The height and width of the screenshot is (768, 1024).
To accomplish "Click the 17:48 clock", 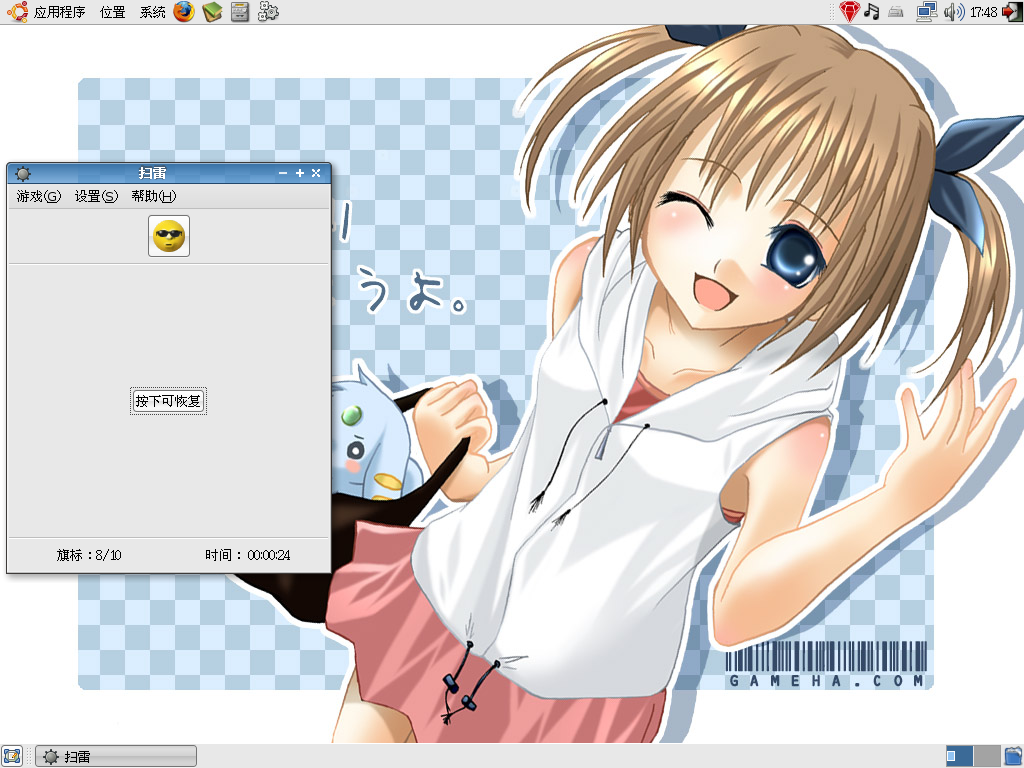I will [984, 12].
